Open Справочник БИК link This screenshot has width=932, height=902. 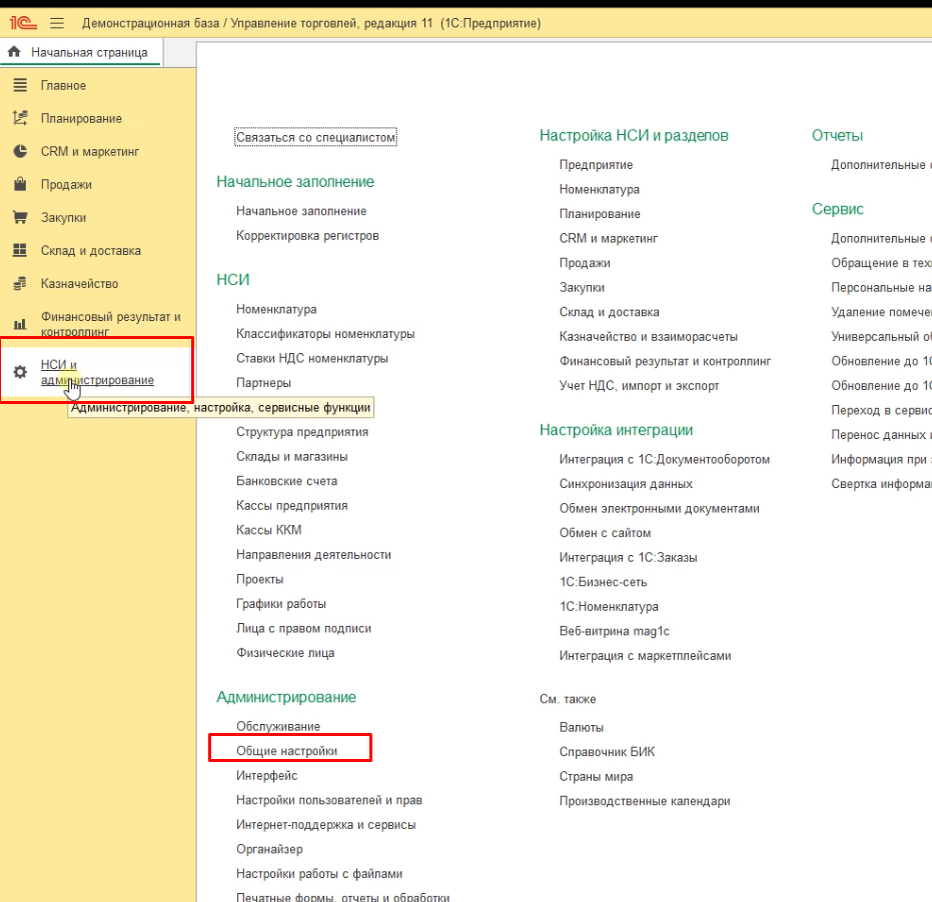(607, 752)
